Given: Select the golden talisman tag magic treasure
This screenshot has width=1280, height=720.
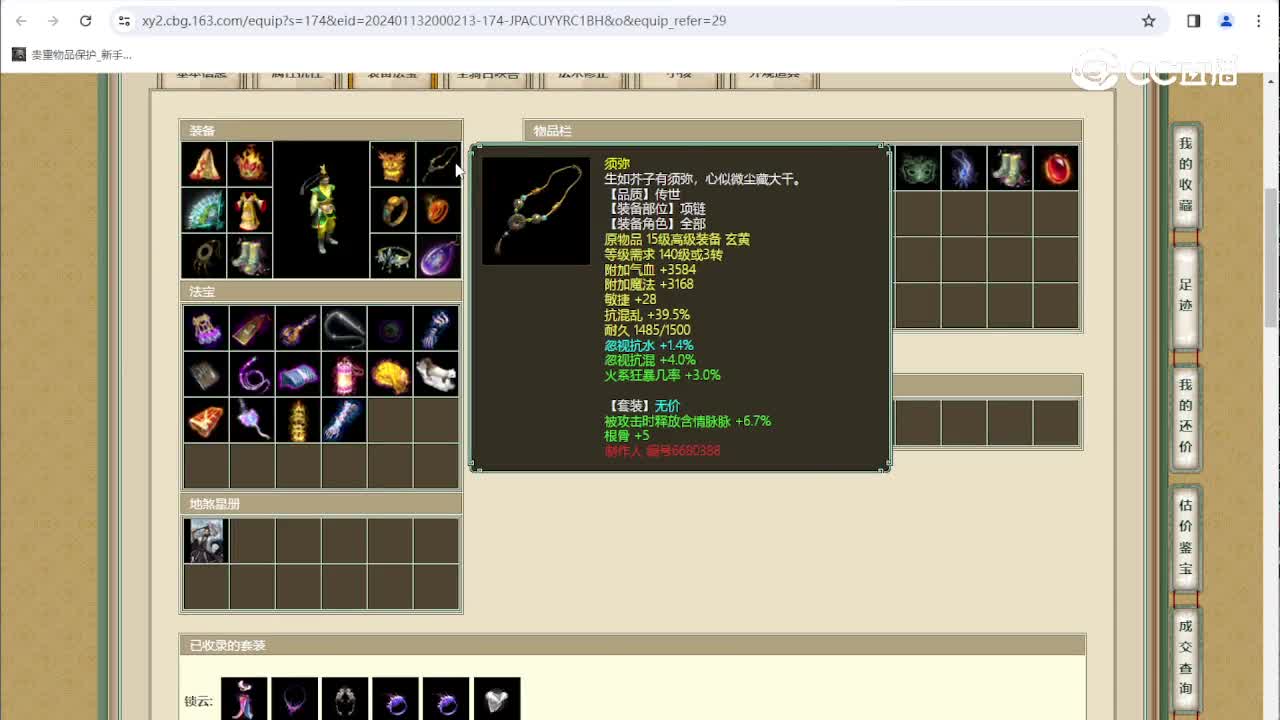Looking at the screenshot, I should point(252,328).
